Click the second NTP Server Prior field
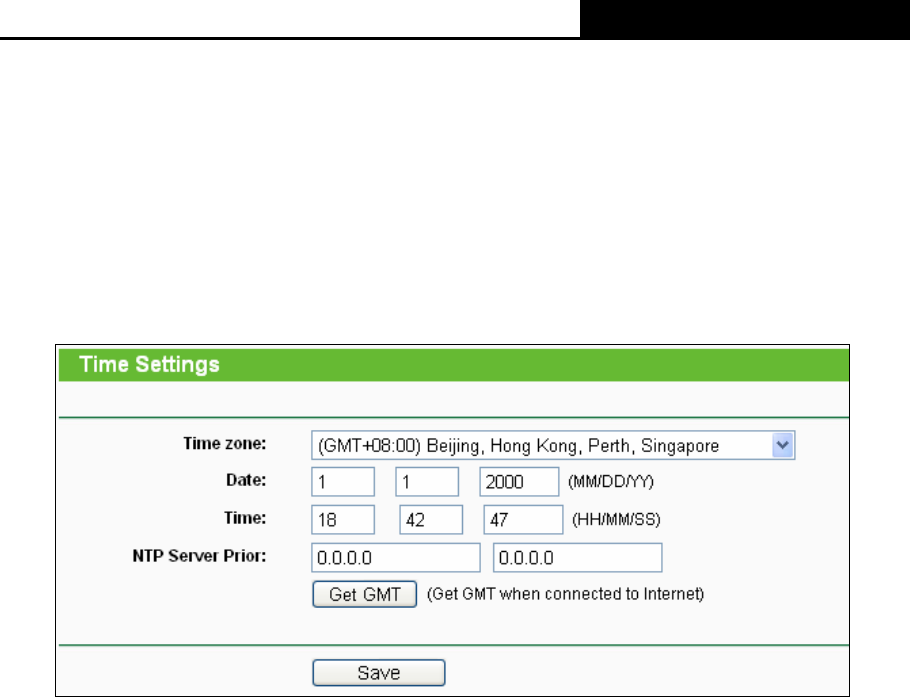Viewport: 910px width, 697px height. click(x=577, y=558)
